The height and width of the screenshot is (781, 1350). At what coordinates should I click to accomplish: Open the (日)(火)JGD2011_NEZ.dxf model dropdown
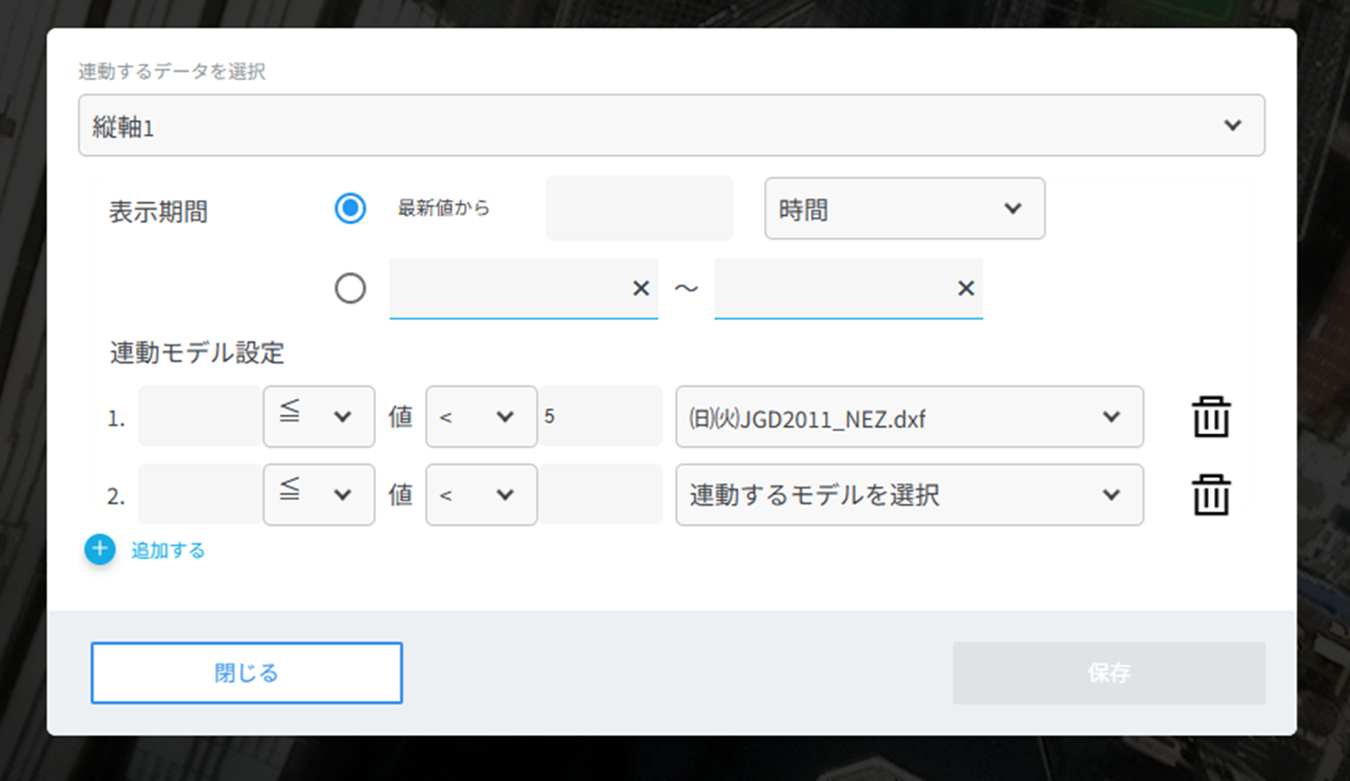908,417
